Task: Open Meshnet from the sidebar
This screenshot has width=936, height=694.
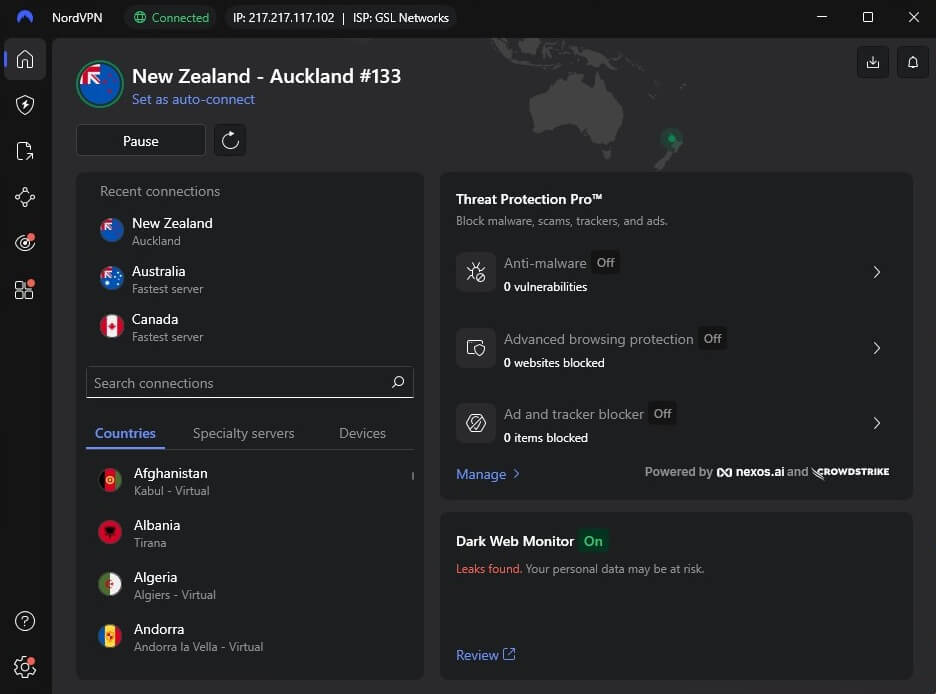Action: click(x=25, y=197)
